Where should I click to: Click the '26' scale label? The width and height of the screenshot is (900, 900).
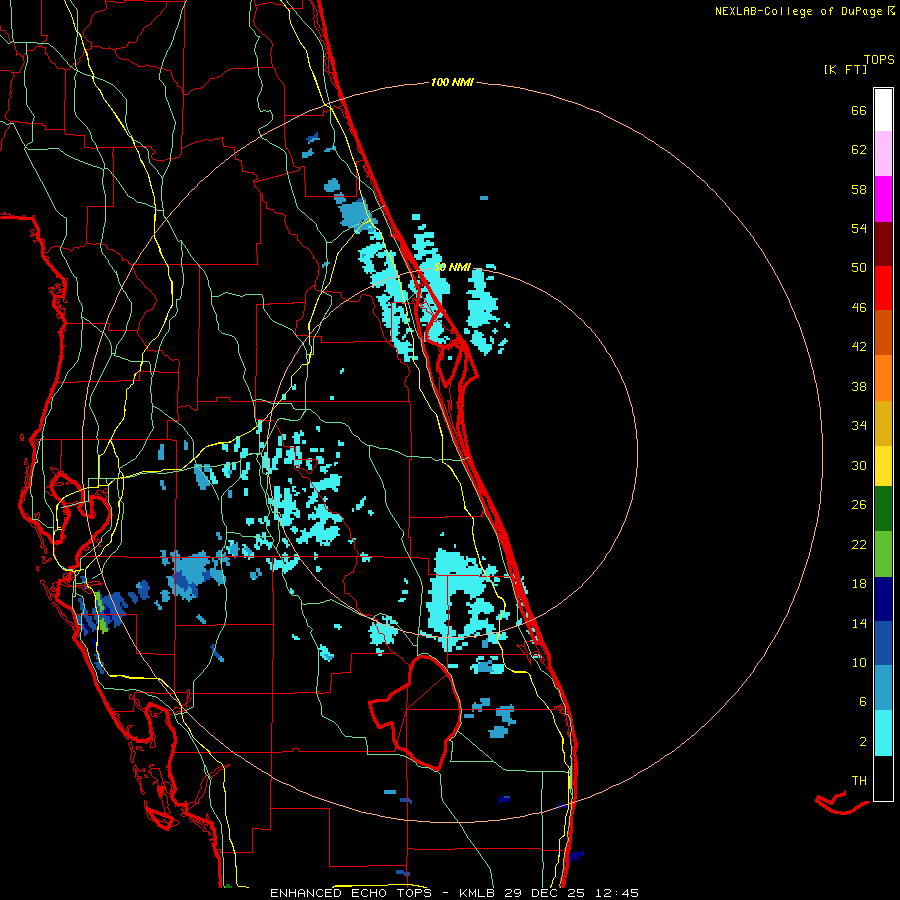click(x=859, y=505)
